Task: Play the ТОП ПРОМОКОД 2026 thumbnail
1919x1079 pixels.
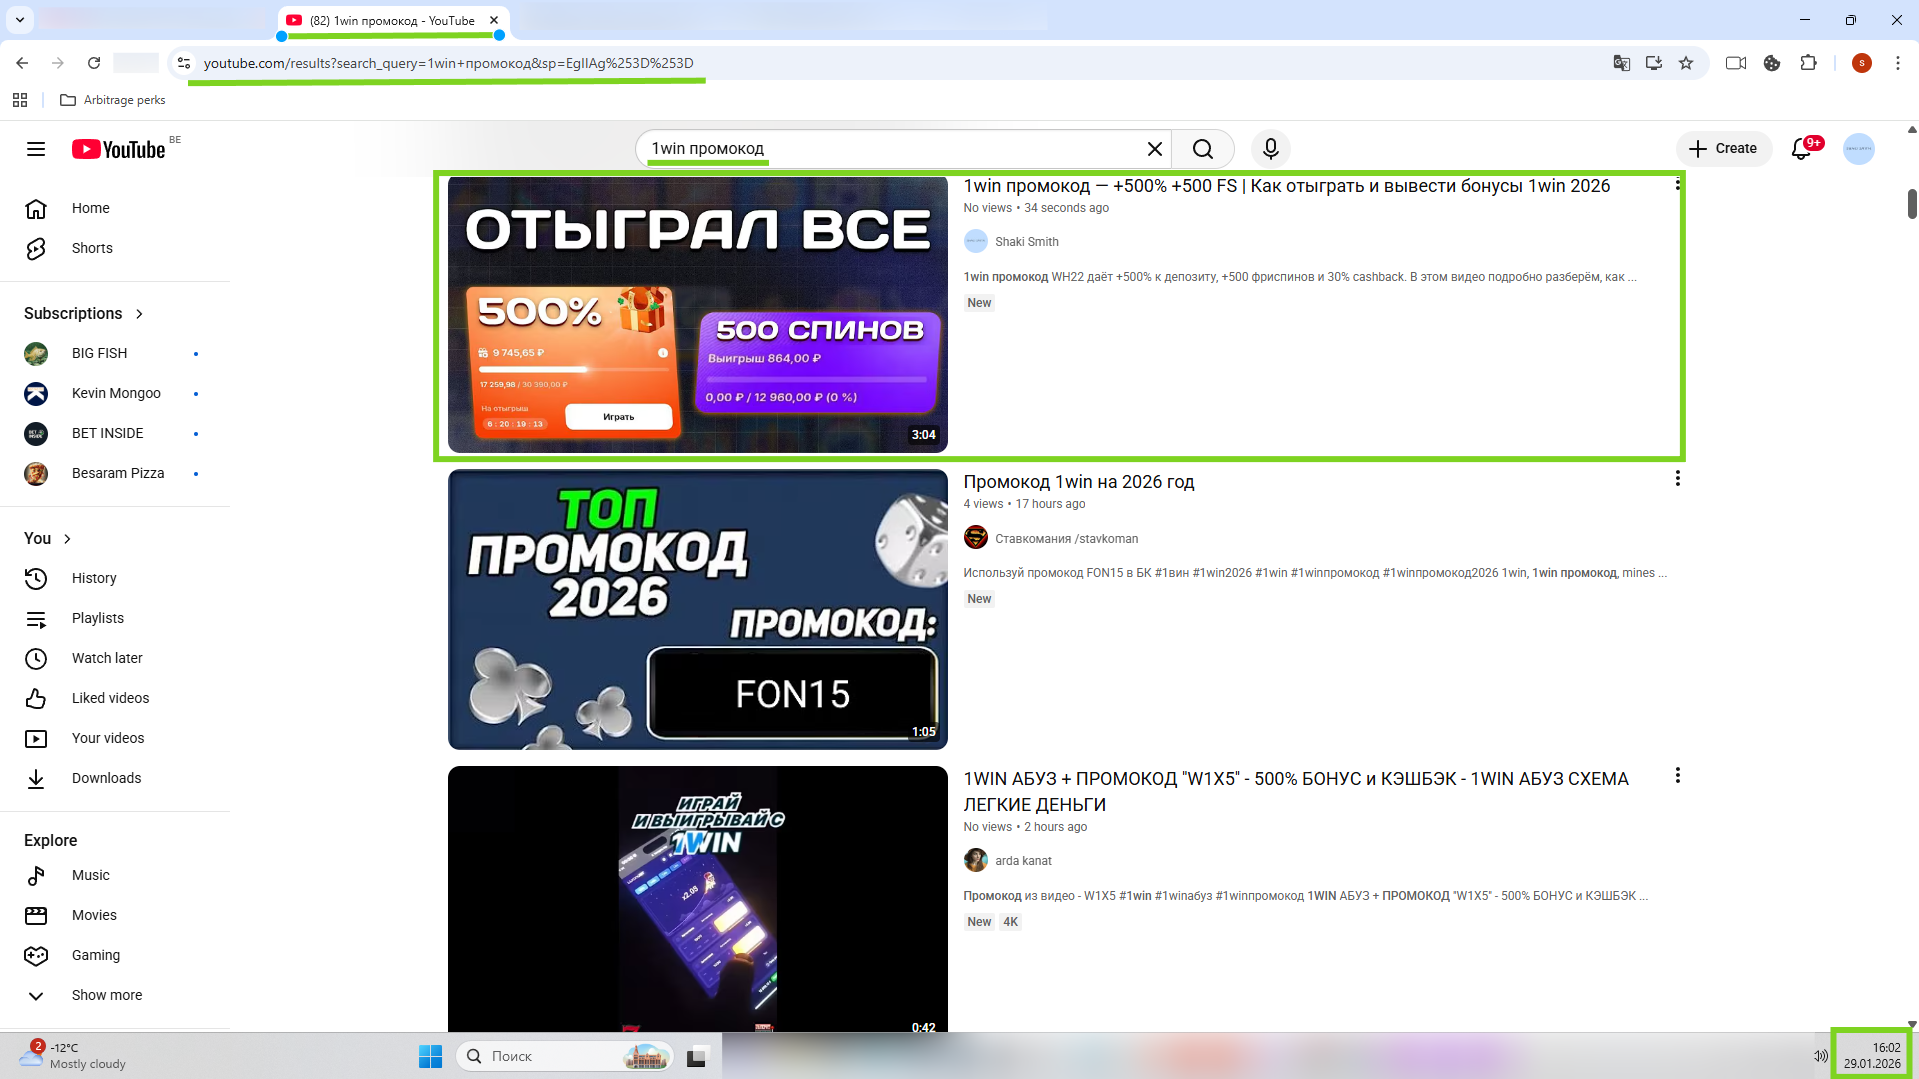Action: [x=697, y=609]
